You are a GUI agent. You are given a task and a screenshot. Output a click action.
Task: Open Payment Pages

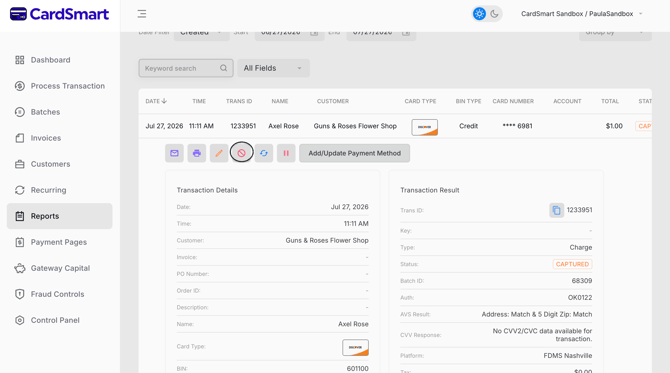point(59,242)
